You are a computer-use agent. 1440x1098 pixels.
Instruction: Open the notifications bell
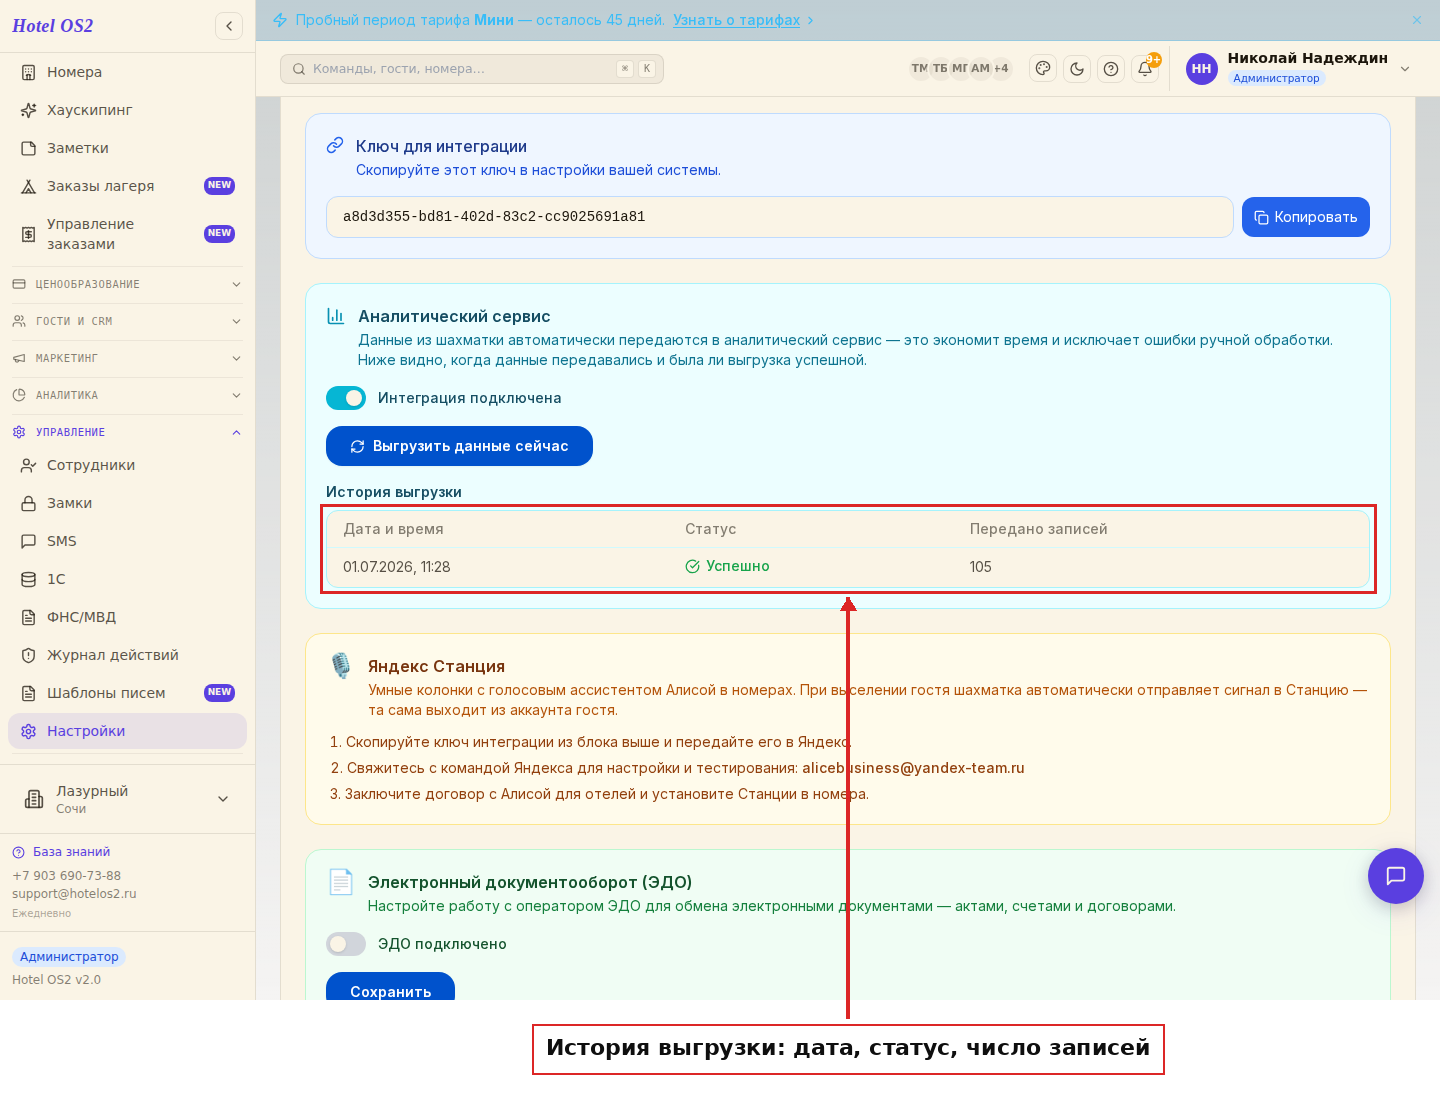click(x=1145, y=69)
